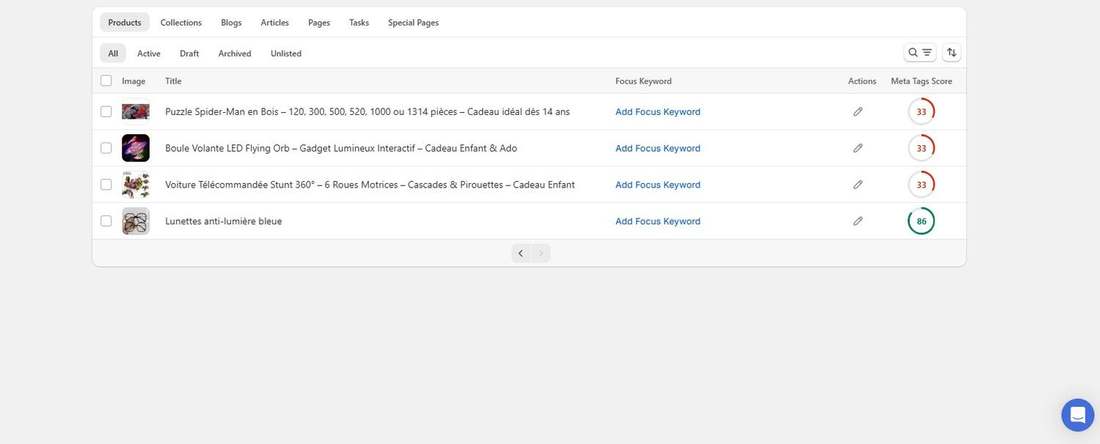Switch to the Special Pages tab
Viewport: 1100px width, 444px height.
[413, 22]
